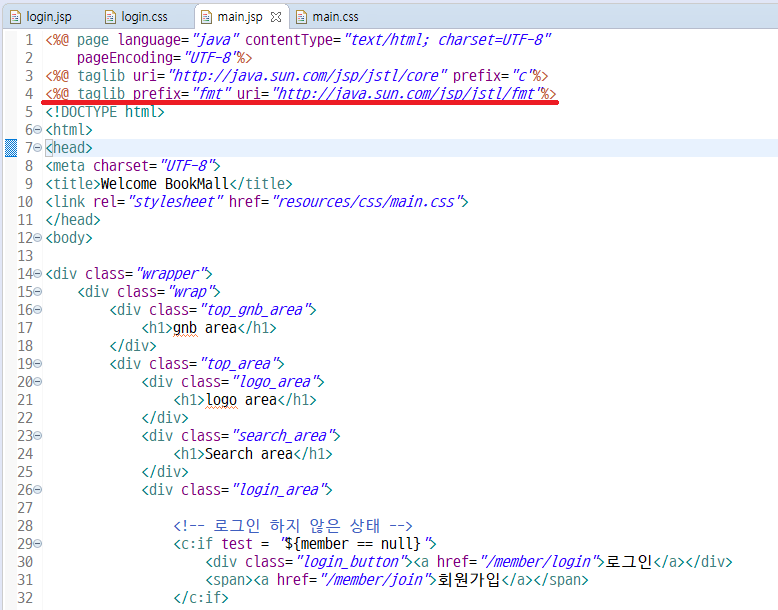Image resolution: width=778 pixels, height=610 pixels.
Task: Click the DOCTYPE html declaration
Action: tap(105, 112)
